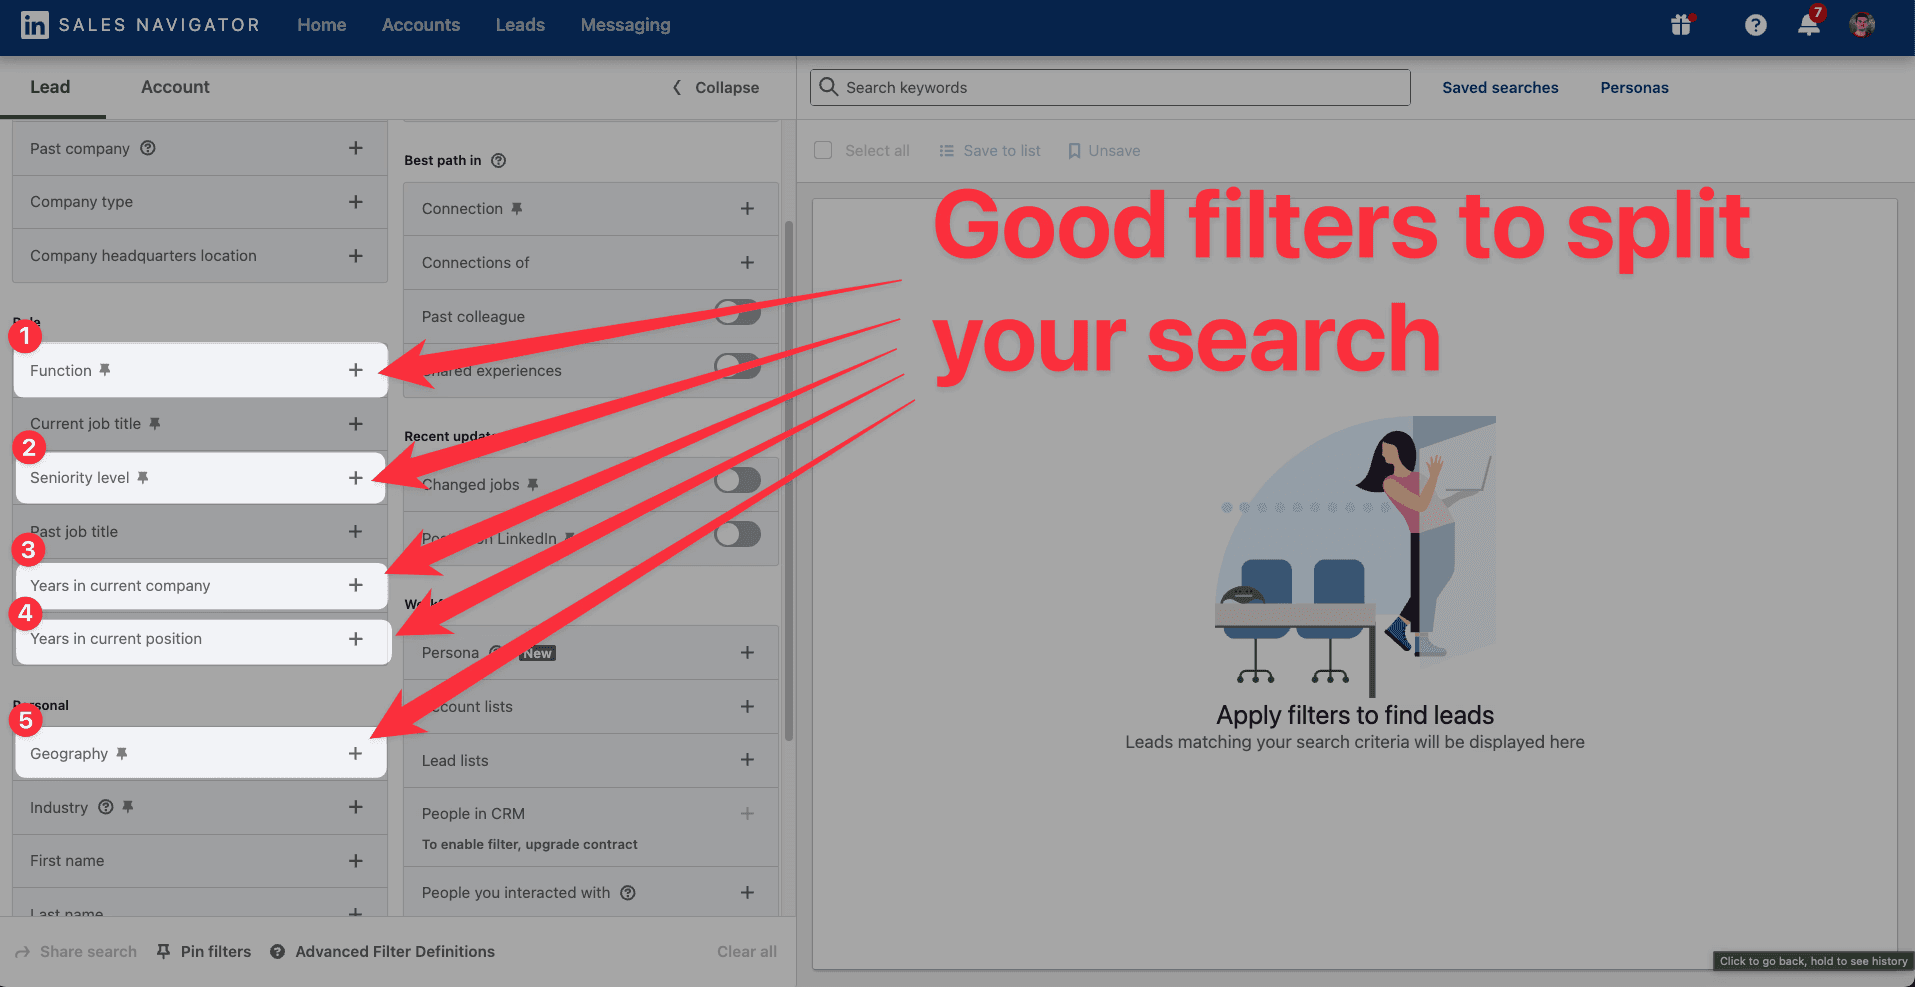Switch to the Account tab
Viewport: 1915px width, 987px height.
[x=175, y=87]
